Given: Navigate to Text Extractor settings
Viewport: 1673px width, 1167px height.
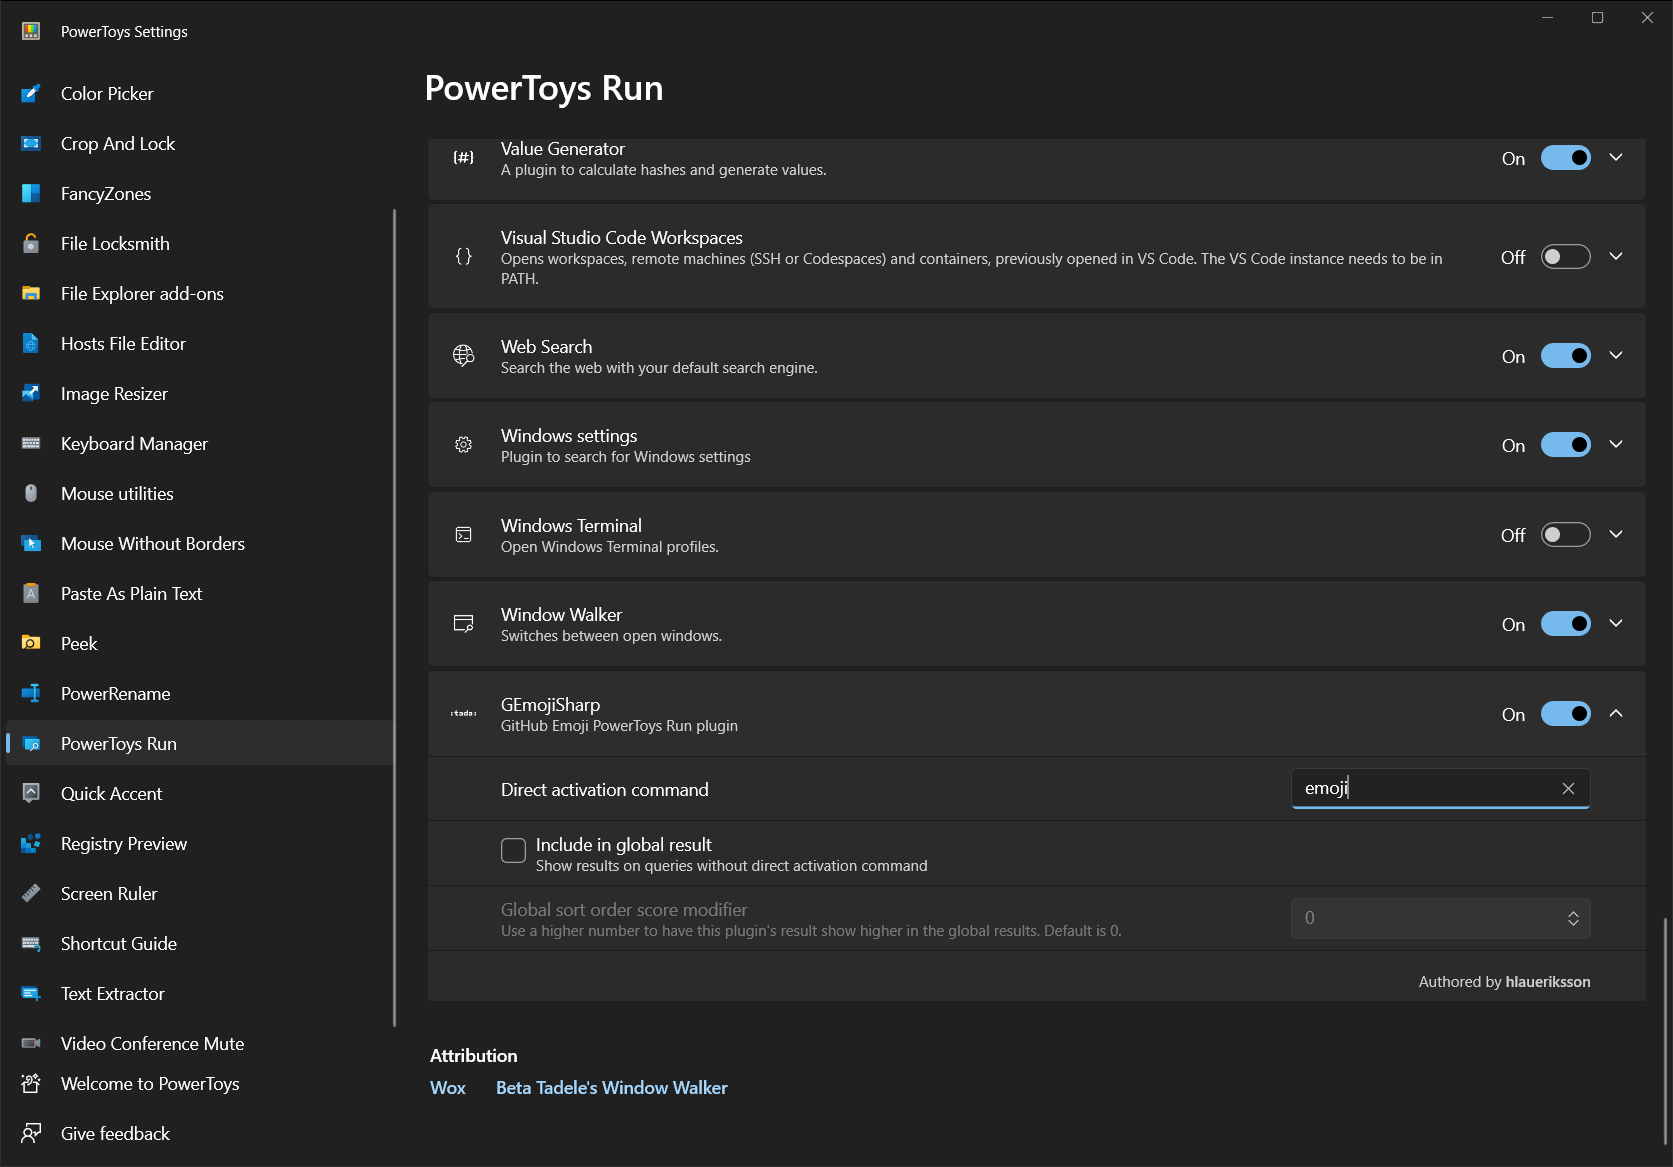Looking at the screenshot, I should pyautogui.click(x=200, y=994).
